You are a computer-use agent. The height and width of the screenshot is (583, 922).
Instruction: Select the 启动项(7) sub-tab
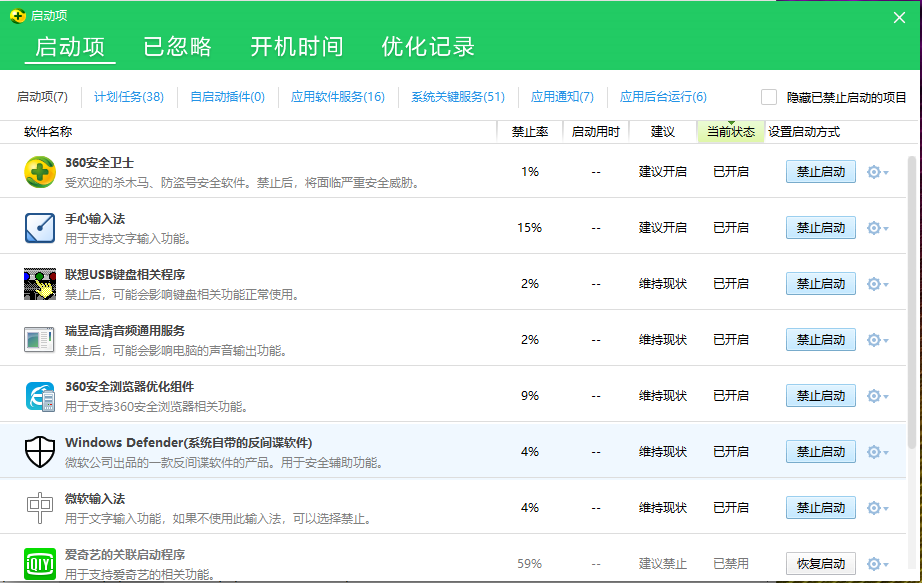click(42, 97)
